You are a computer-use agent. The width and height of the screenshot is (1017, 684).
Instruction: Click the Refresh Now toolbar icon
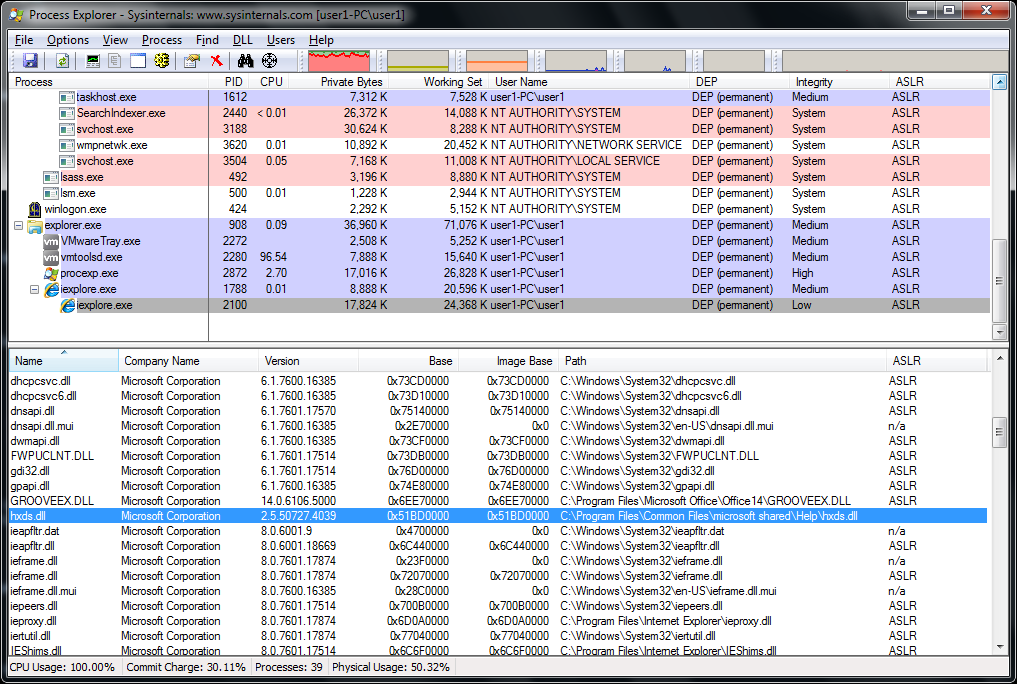(62, 61)
